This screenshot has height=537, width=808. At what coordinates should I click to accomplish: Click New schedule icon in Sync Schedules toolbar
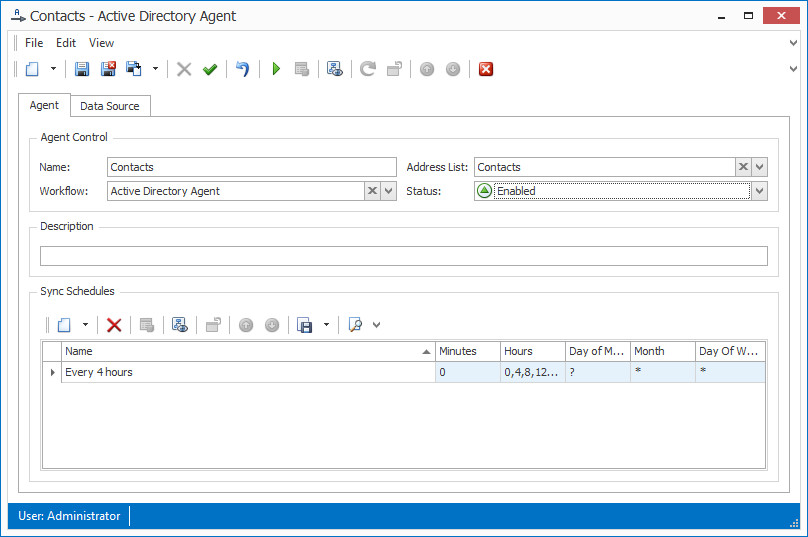point(64,325)
